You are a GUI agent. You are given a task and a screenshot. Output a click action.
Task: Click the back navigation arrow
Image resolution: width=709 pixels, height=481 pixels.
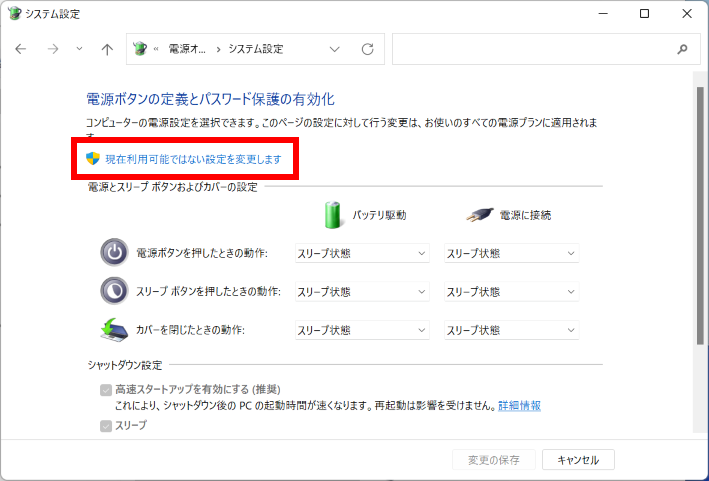point(21,49)
